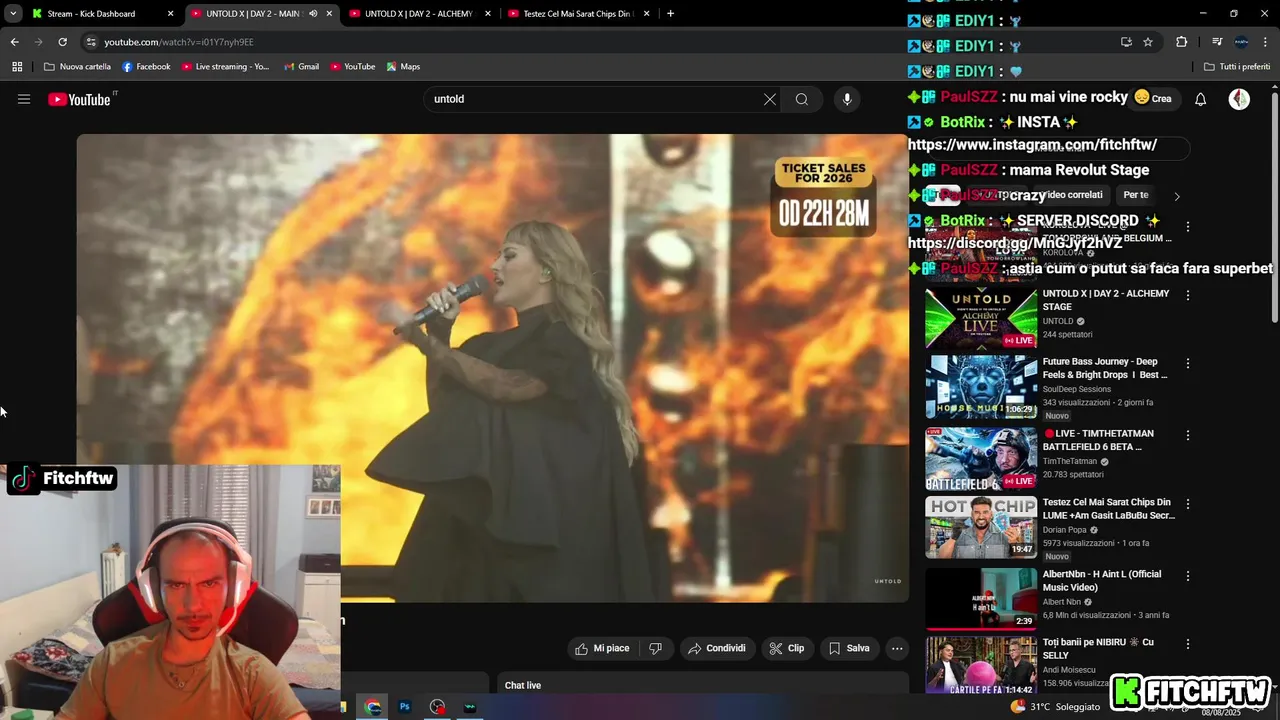Open the tab search dropdown arrow
Screen dimensions: 1280x720
coord(13,14)
